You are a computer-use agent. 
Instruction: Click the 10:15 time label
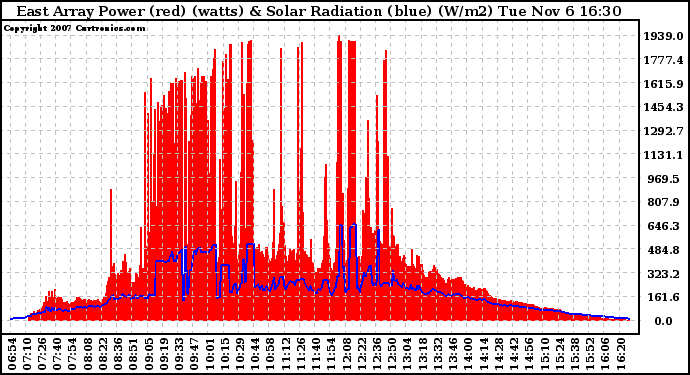tap(225, 354)
